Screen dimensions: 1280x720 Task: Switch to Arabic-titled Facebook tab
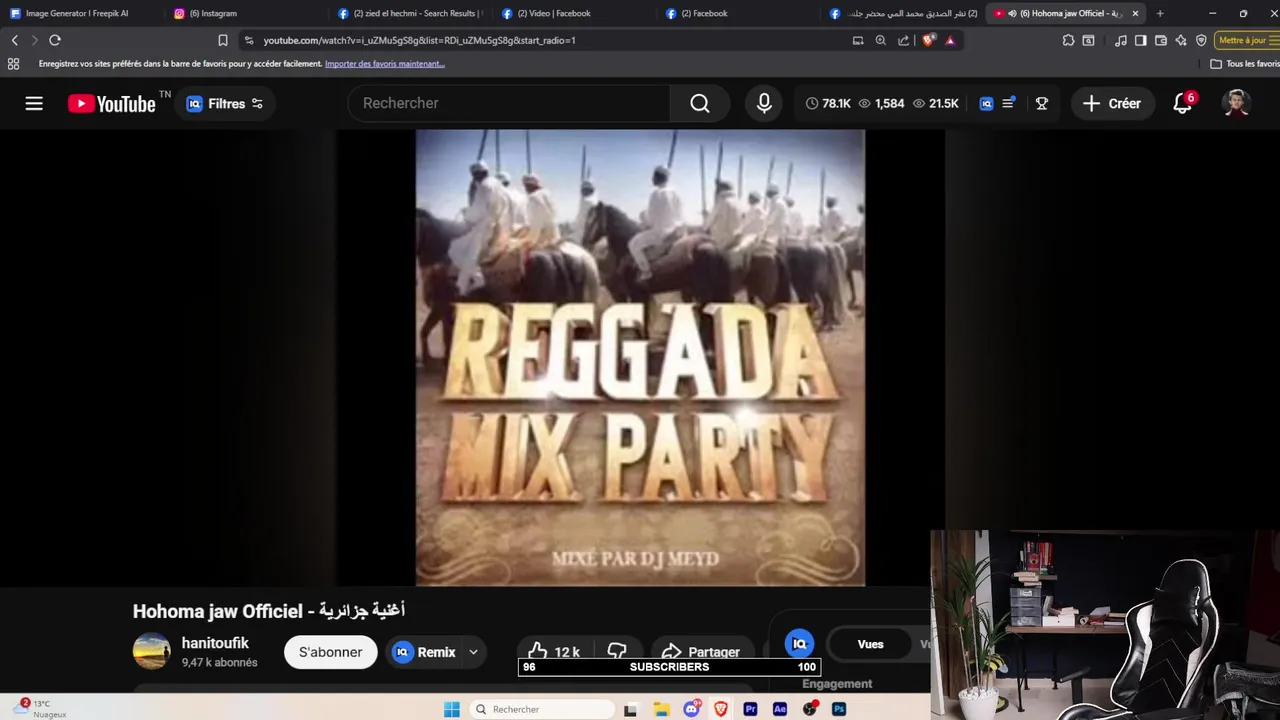902,13
